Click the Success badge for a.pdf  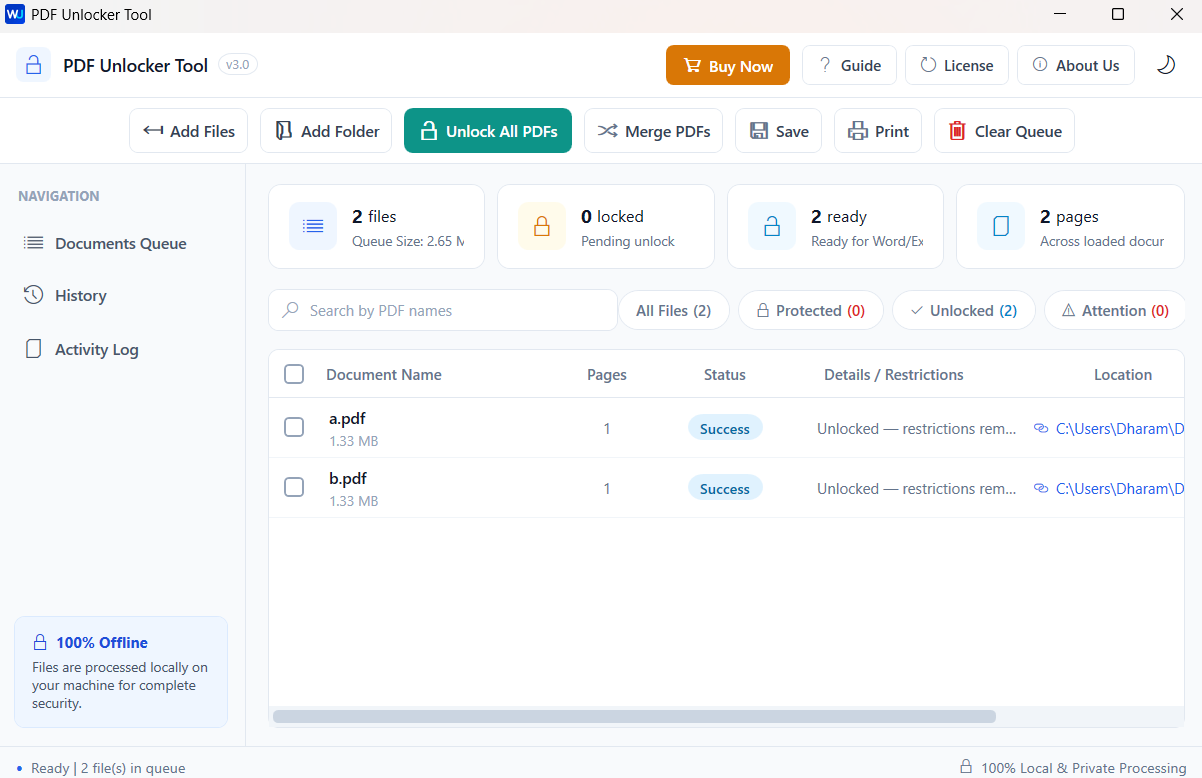725,428
